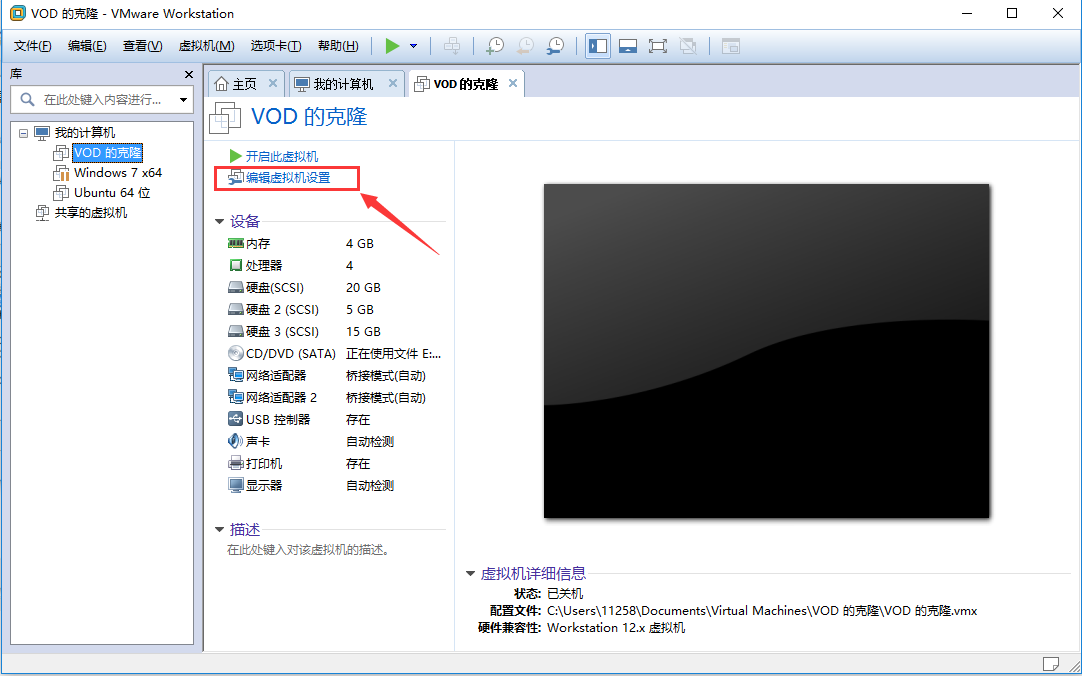The image size is (1082, 676).
Task: Click the black VM screen preview
Action: point(766,350)
